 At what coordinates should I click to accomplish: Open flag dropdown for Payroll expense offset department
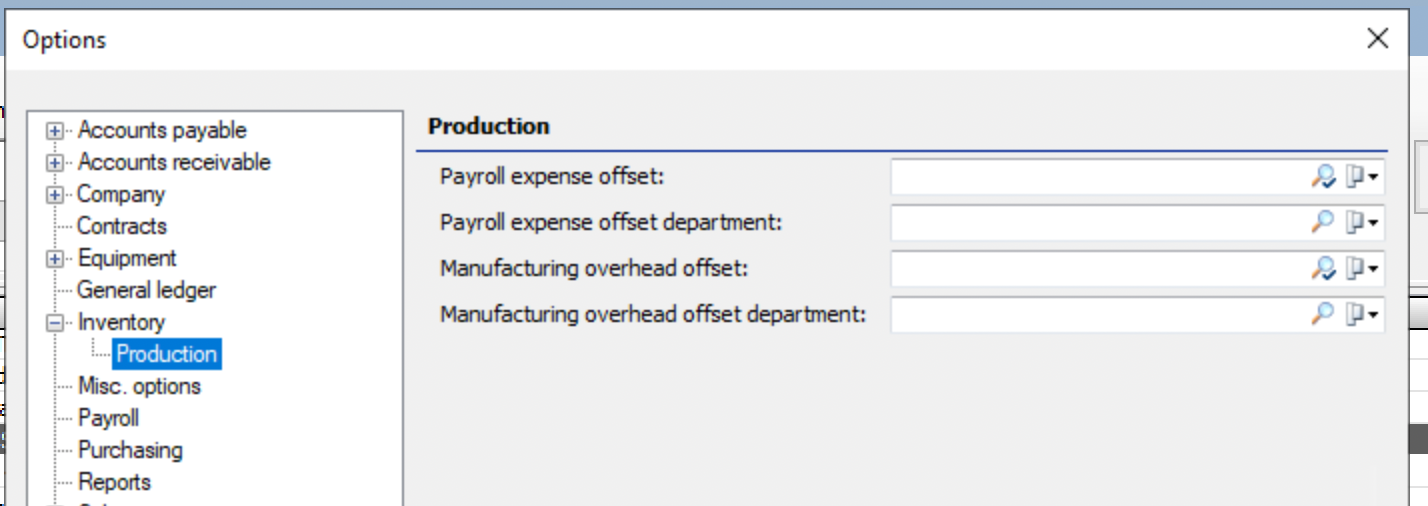[1362, 222]
